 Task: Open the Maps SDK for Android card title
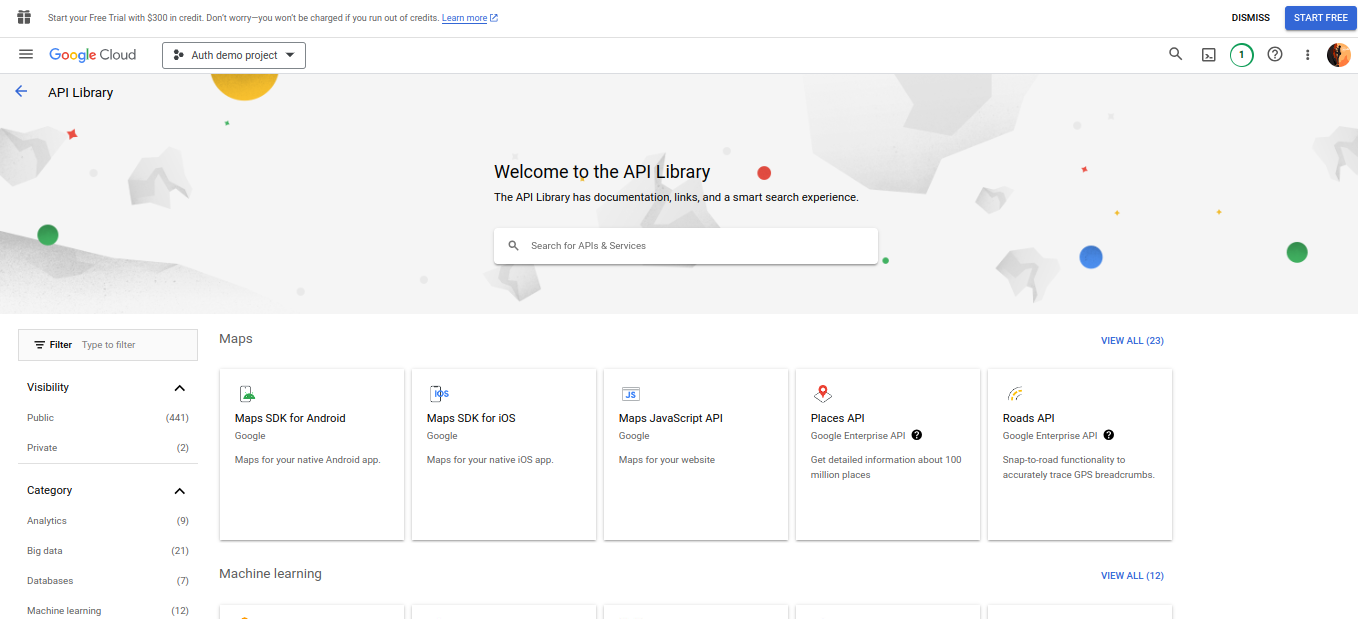[x=290, y=418]
